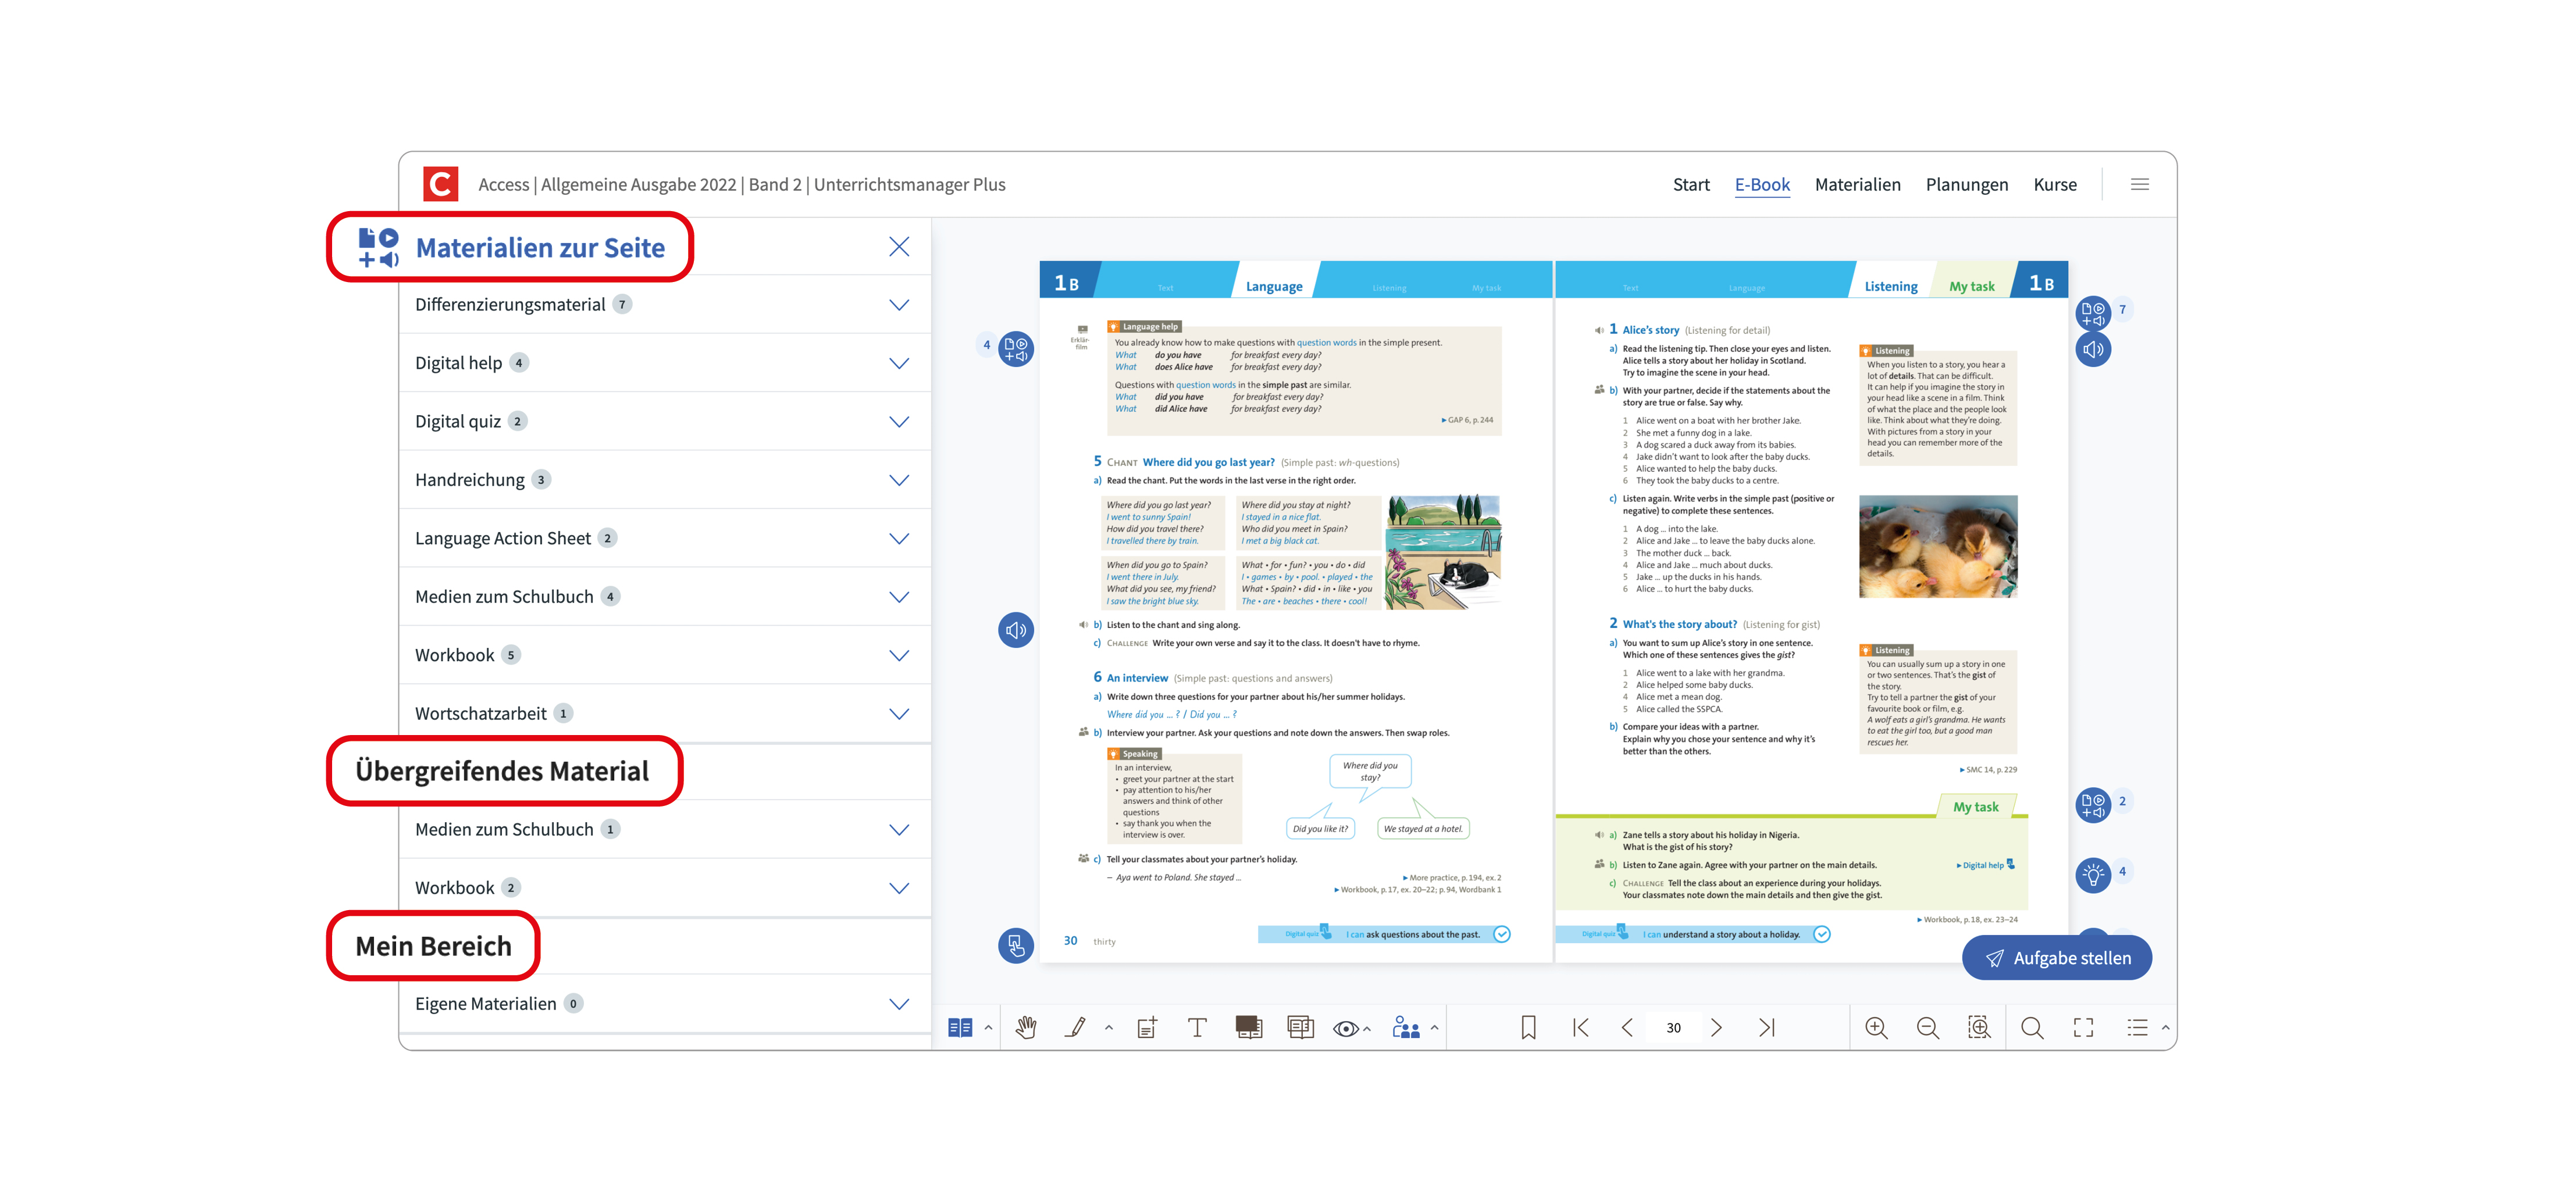The width and height of the screenshot is (2576, 1202).
Task: Add a note with the note tool
Action: click(1147, 1027)
